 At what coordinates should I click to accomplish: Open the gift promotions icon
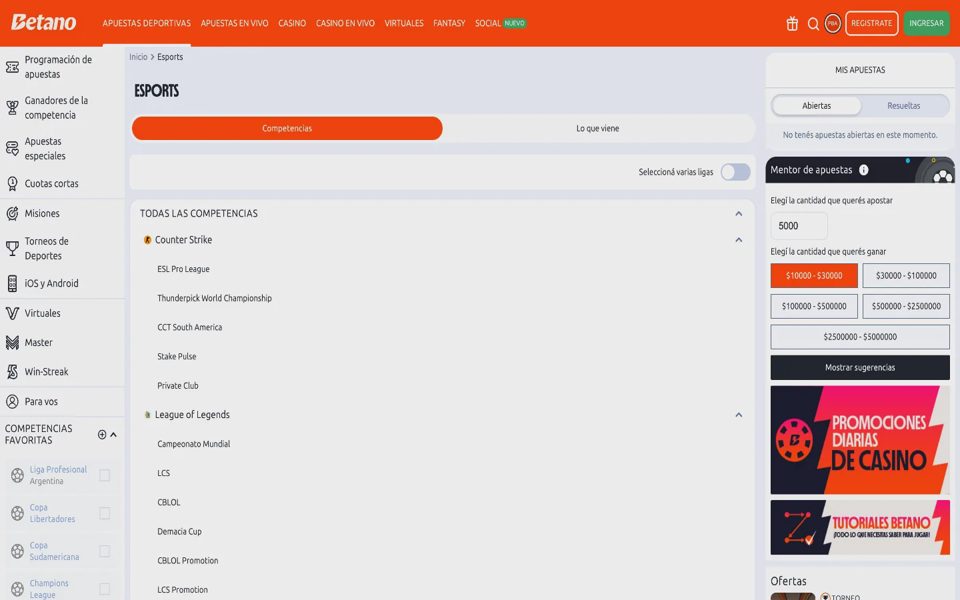pyautogui.click(x=792, y=23)
